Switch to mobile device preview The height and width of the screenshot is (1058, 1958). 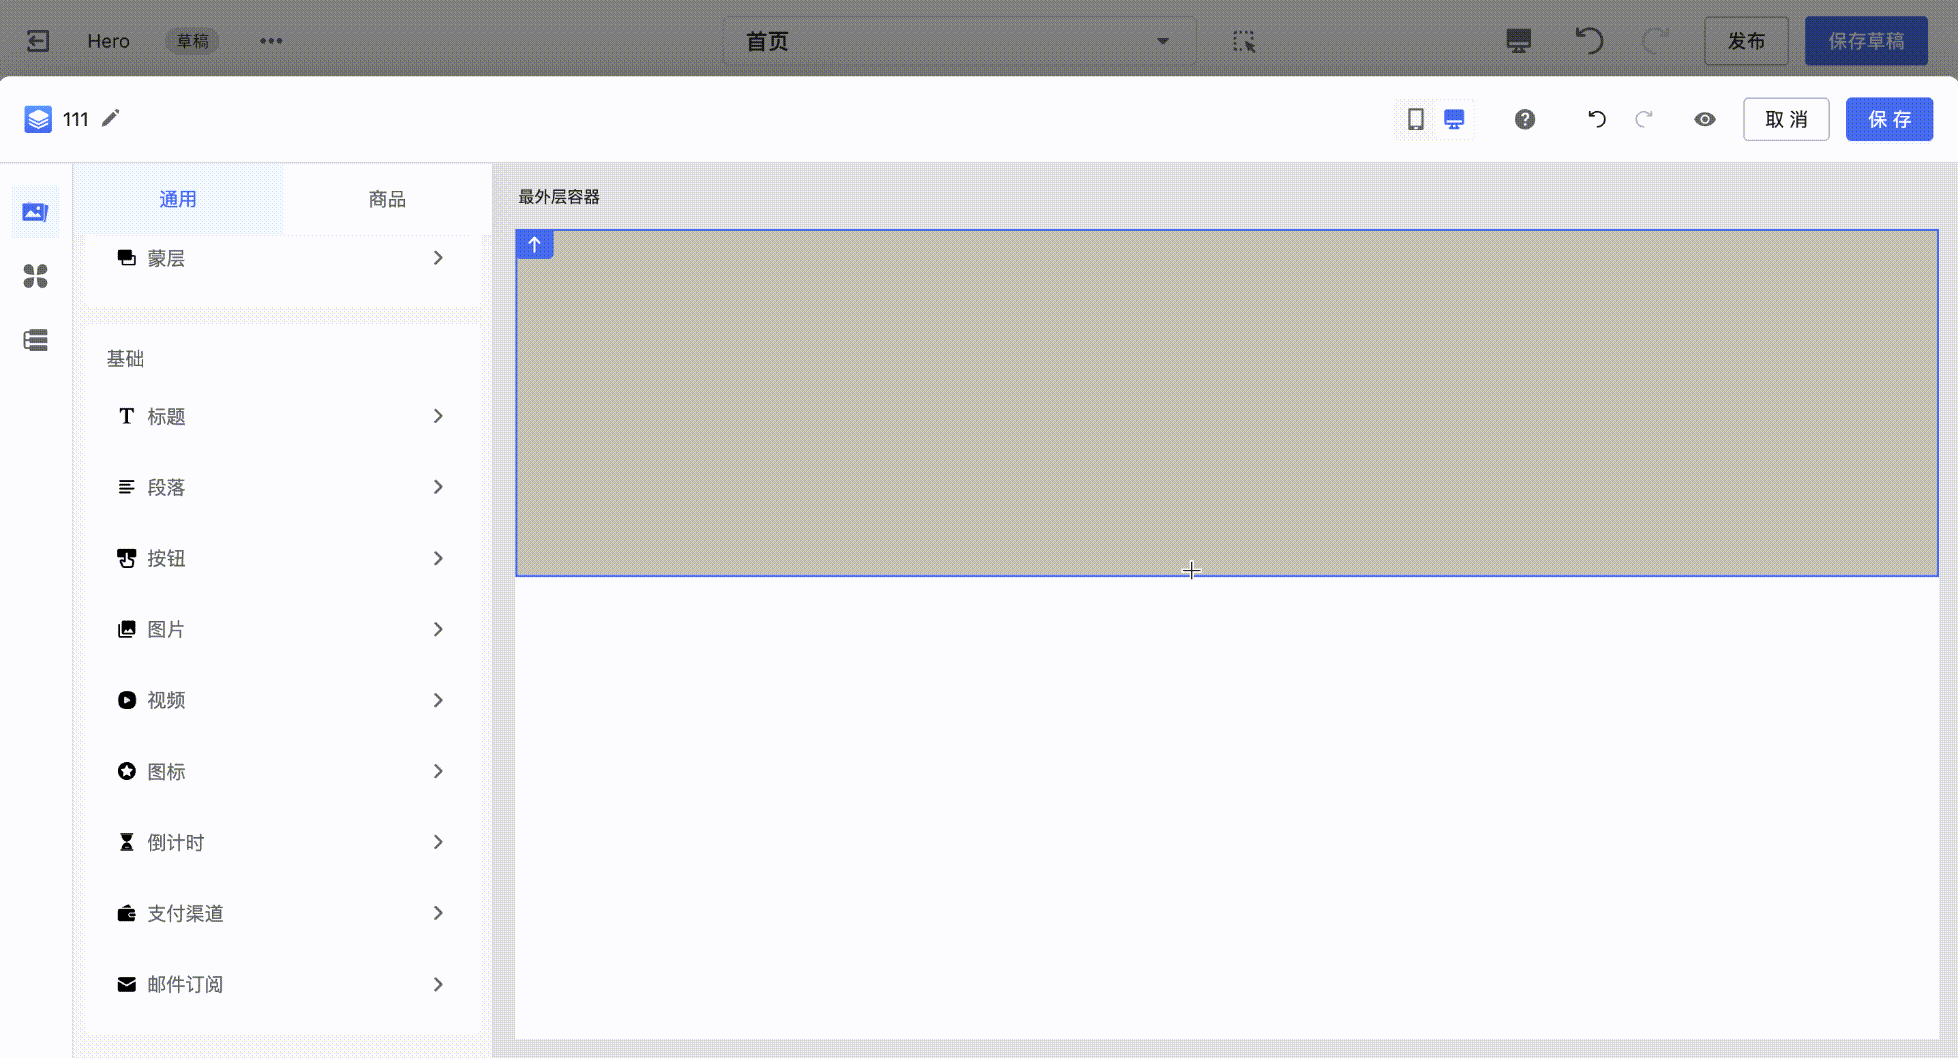coord(1415,119)
